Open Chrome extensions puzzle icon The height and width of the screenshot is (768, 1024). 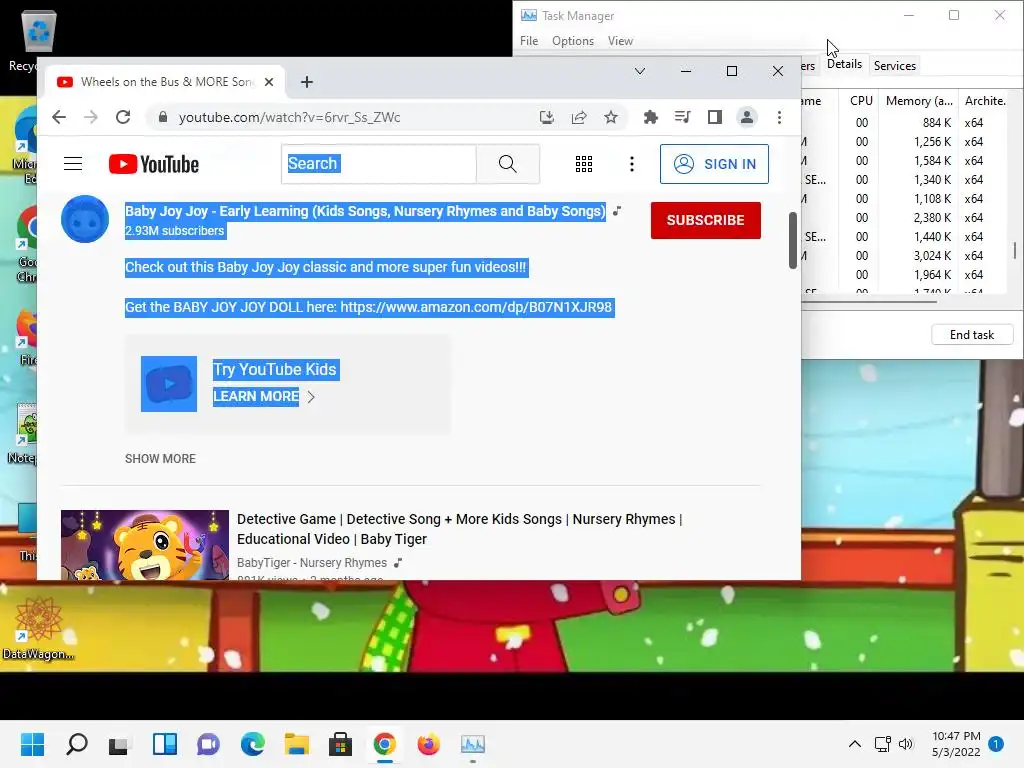coord(650,118)
